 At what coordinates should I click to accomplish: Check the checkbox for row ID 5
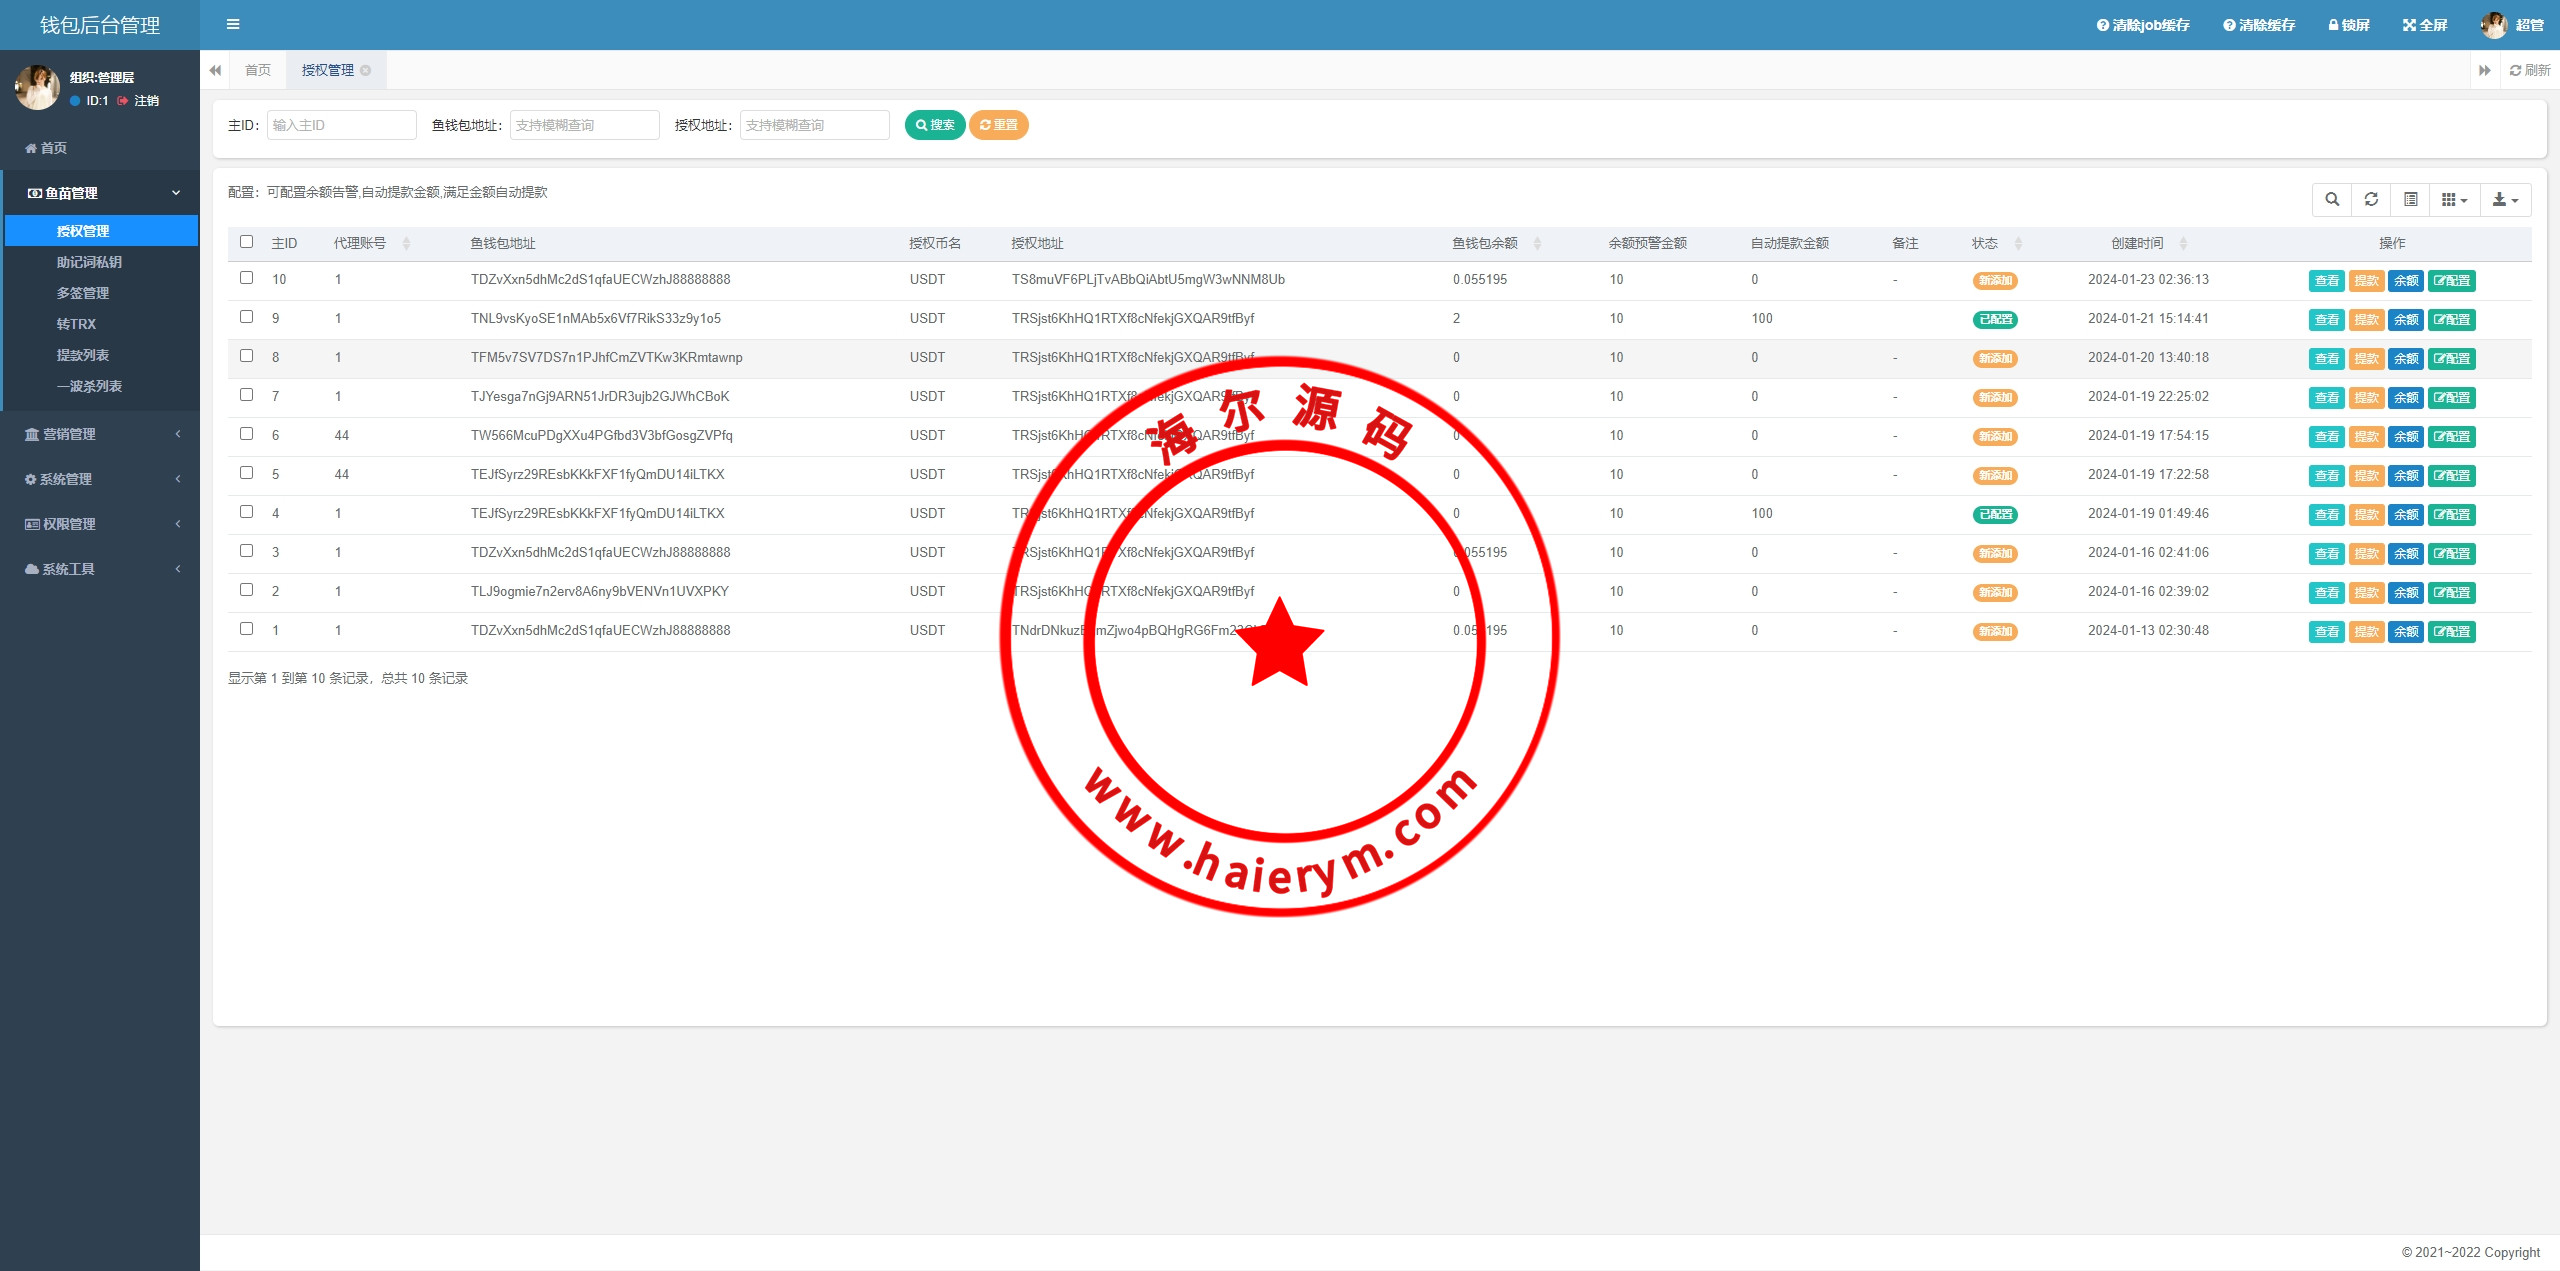(x=246, y=473)
